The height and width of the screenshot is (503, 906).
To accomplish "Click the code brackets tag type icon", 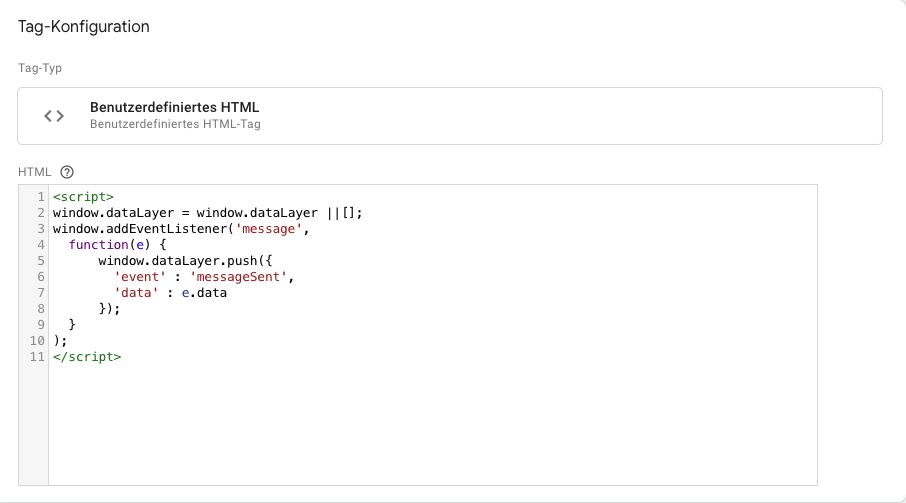I will pos(54,116).
